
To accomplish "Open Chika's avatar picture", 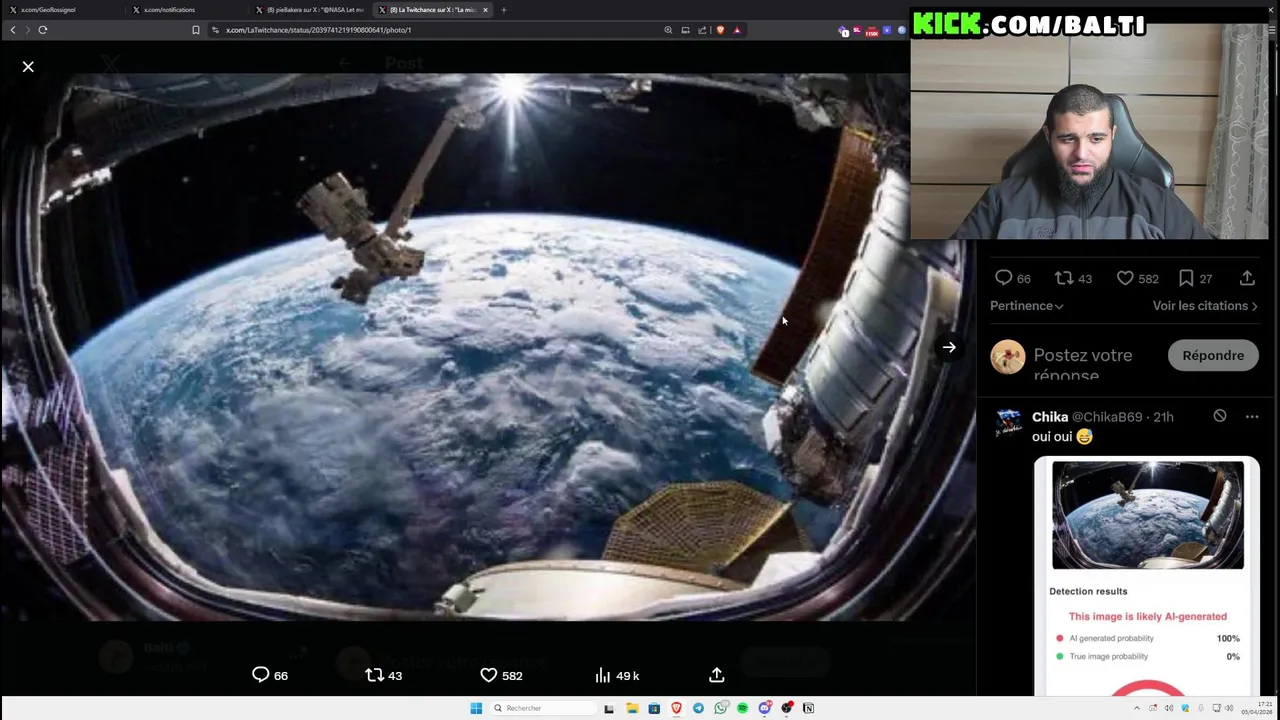I will pyautogui.click(x=1008, y=423).
